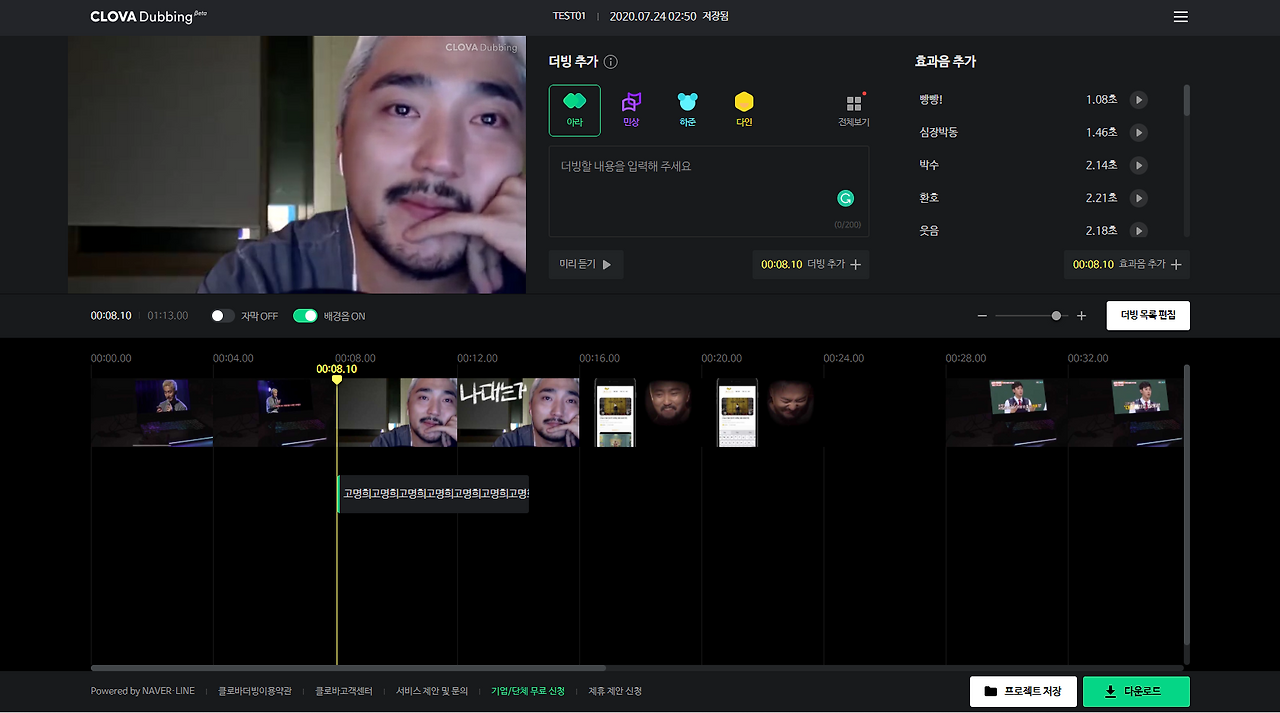Play the 심장박동 sound effect
Viewport: 1280px width, 713px height.
[x=1138, y=133]
